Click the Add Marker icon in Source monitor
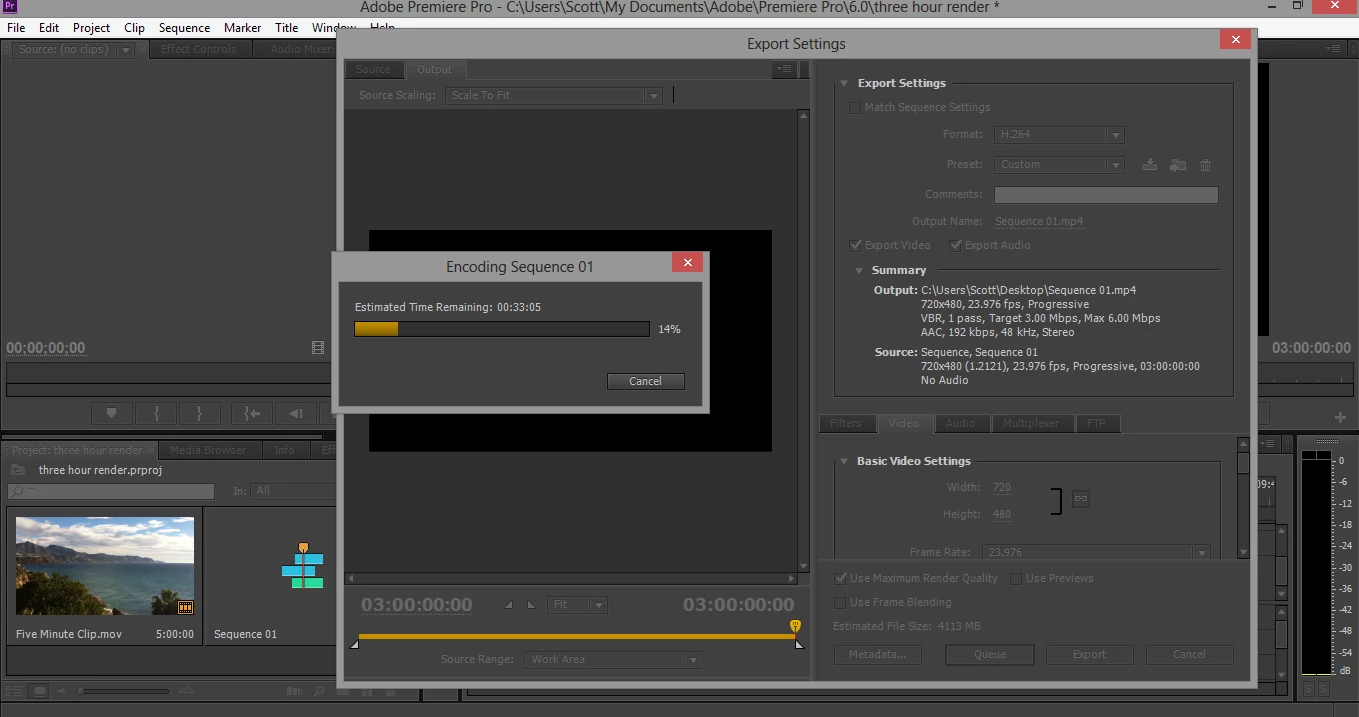 112,413
